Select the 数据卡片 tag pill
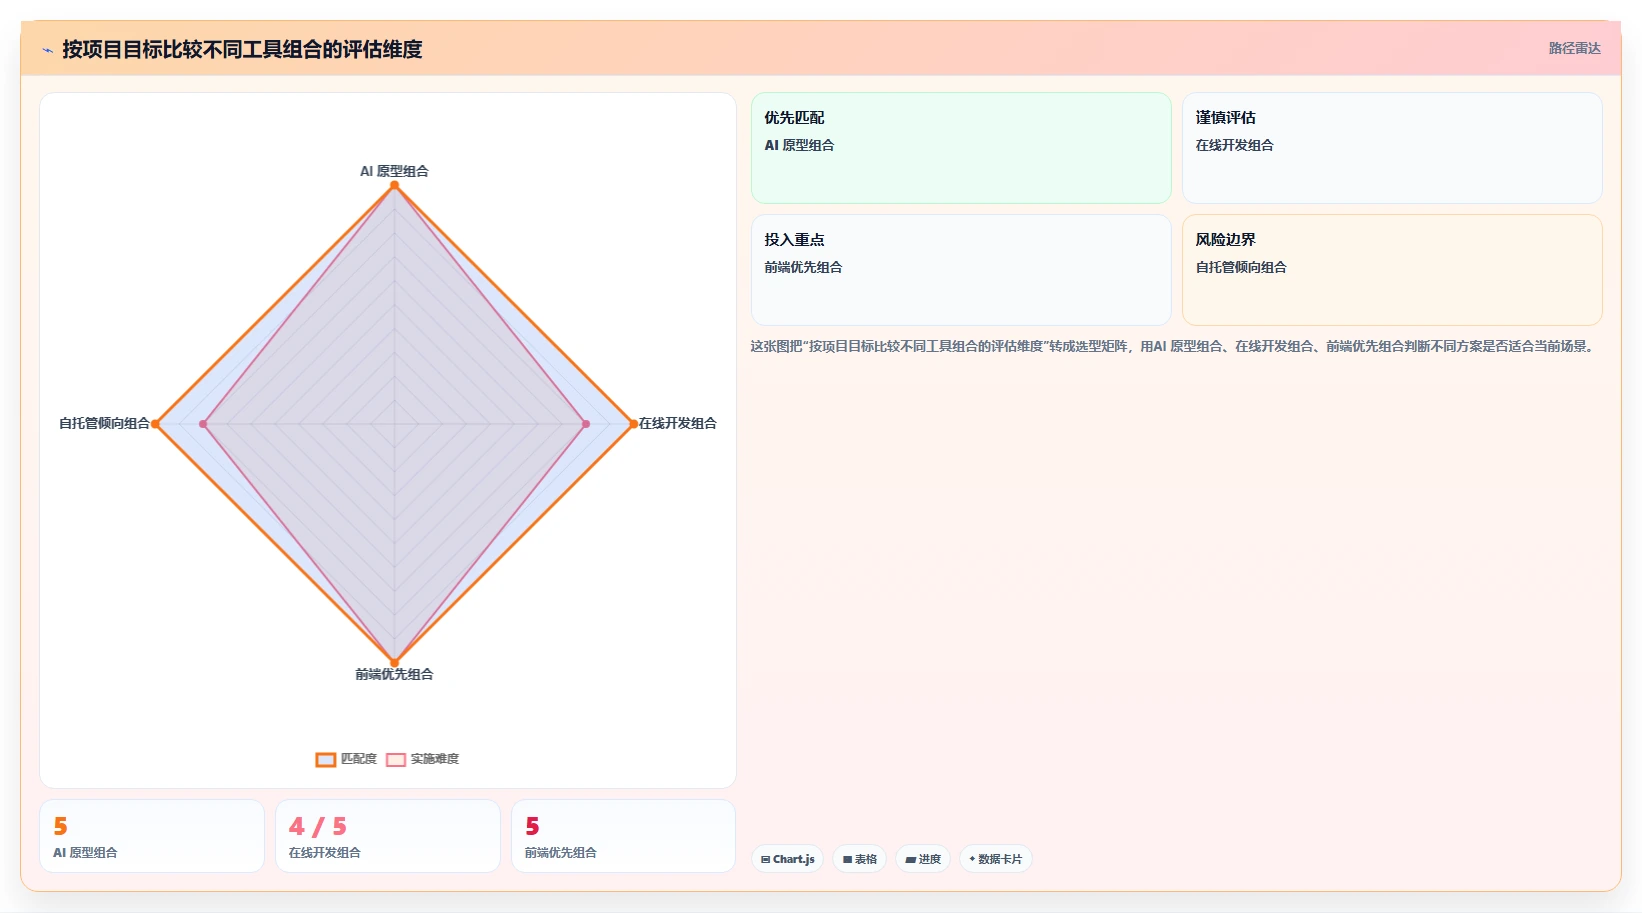Image resolution: width=1642 pixels, height=913 pixels. [x=996, y=859]
